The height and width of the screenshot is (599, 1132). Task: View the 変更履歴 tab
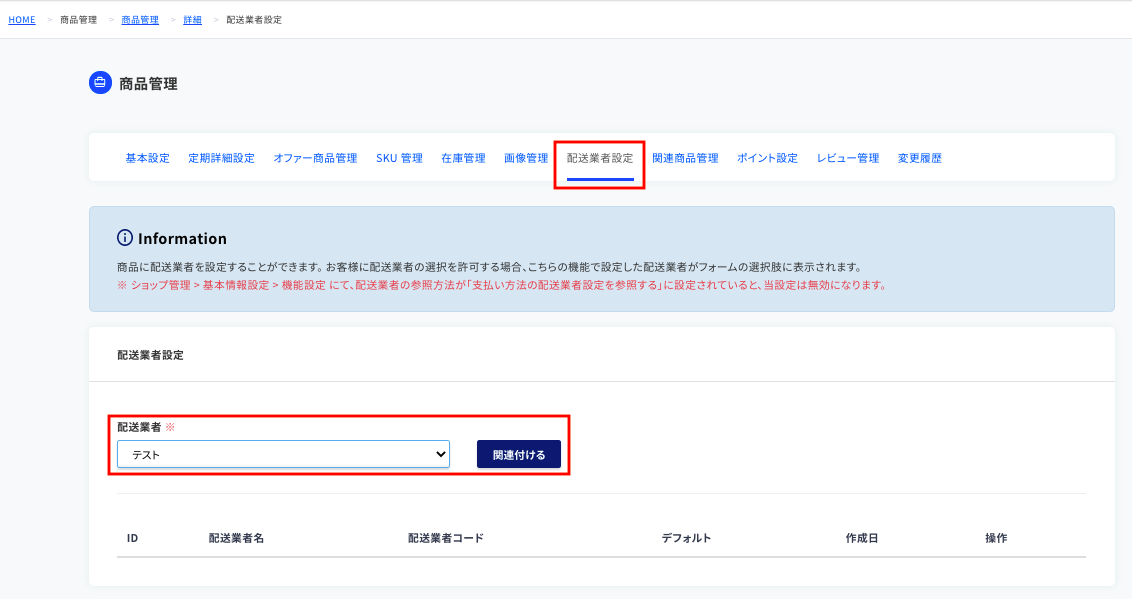click(x=920, y=158)
